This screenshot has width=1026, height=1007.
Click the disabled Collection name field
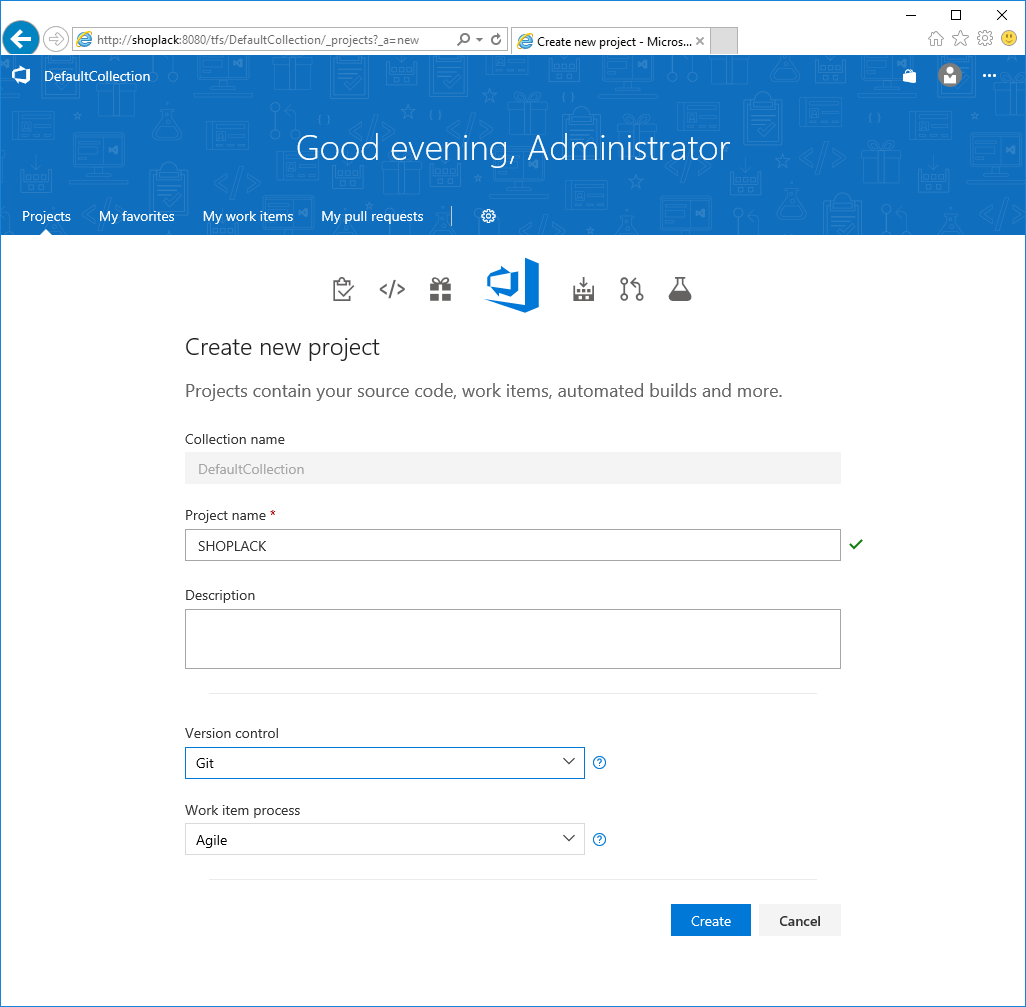pos(512,468)
